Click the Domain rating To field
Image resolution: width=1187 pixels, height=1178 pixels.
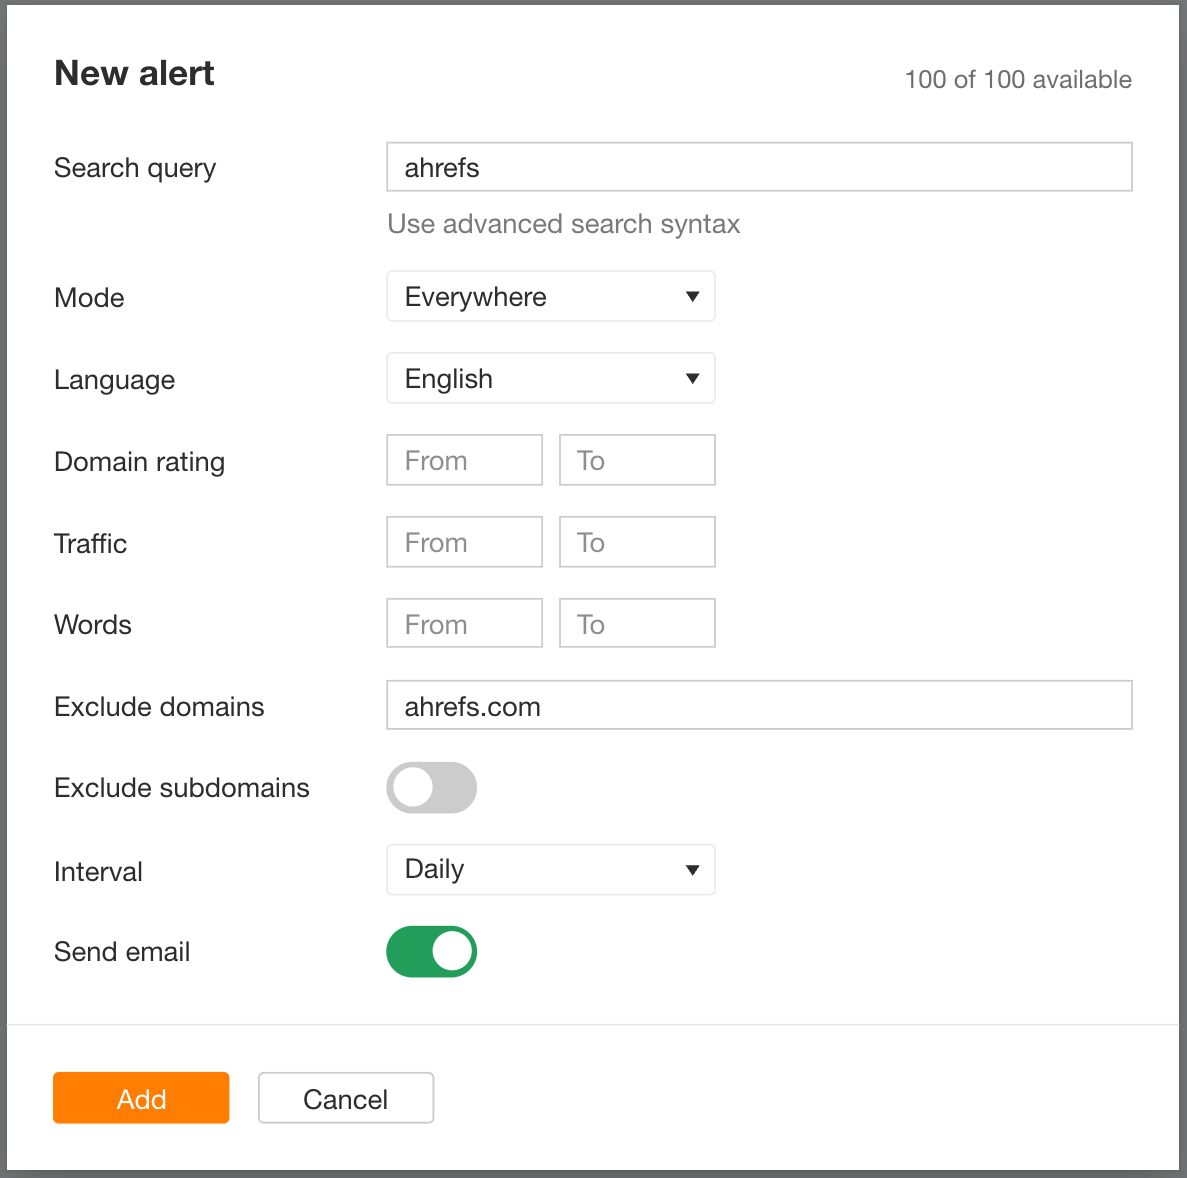pos(636,460)
